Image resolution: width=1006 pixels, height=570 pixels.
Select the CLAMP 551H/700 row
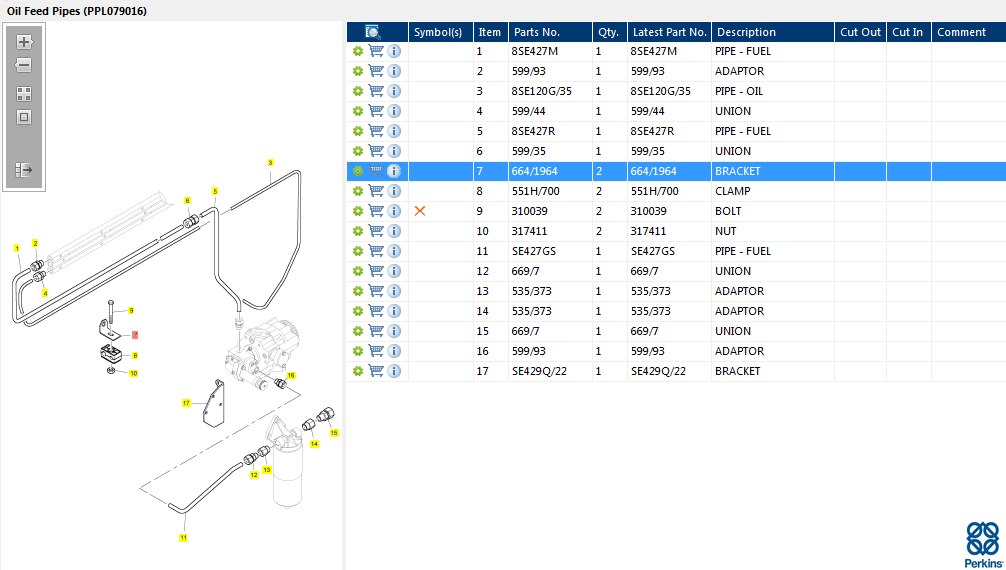point(676,191)
